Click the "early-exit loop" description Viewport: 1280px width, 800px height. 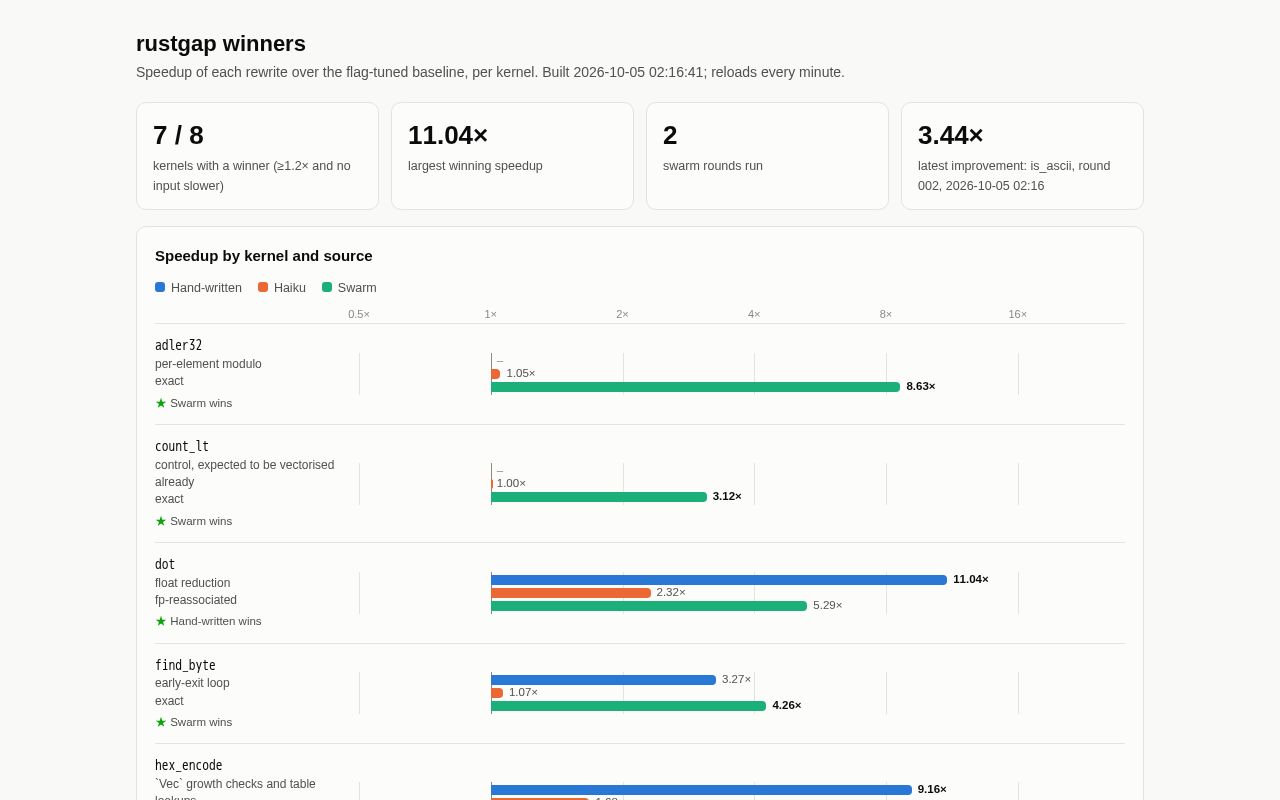(192, 683)
